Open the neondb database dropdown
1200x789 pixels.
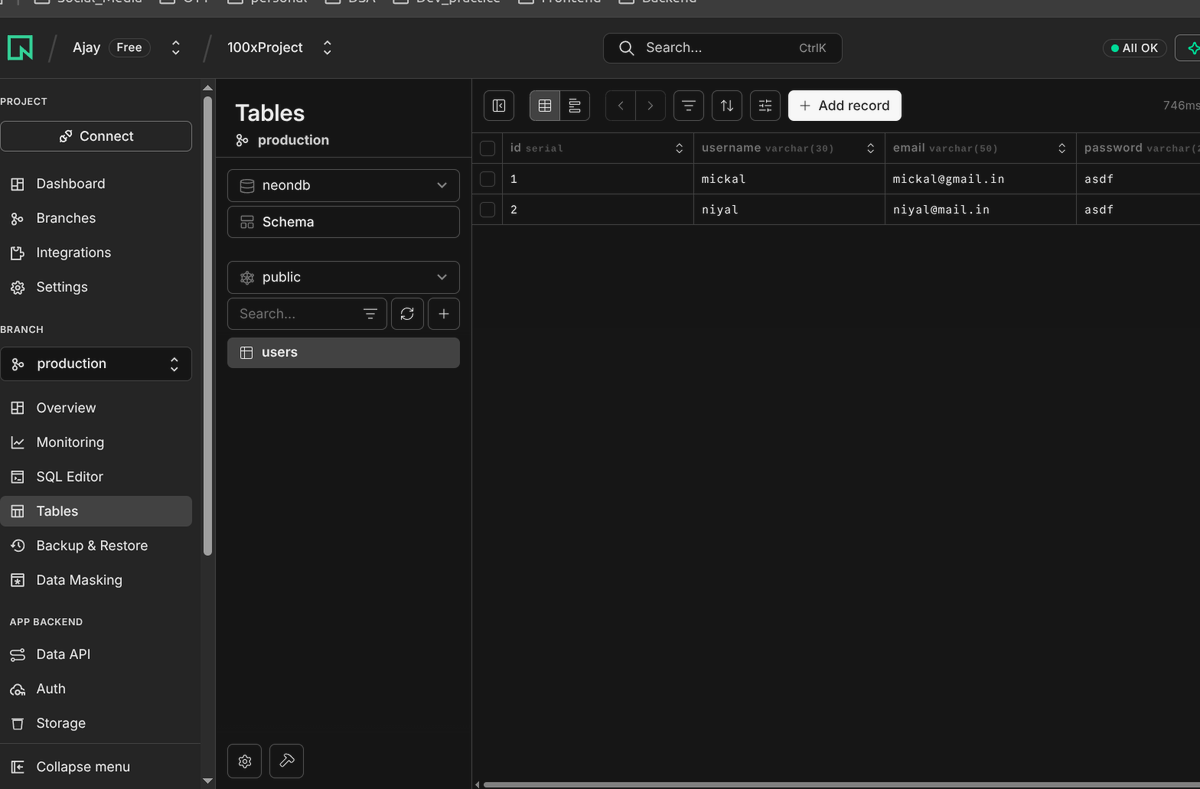pyautogui.click(x=343, y=185)
